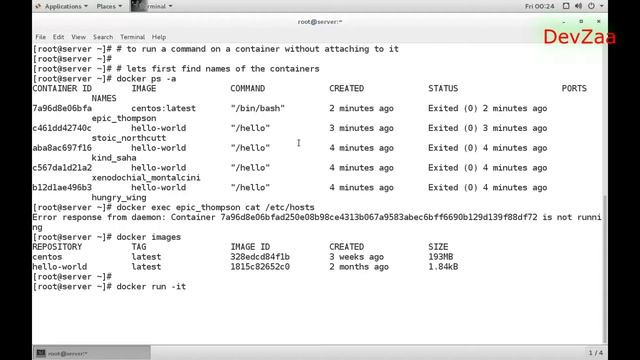Screen dimensions: 640x360
Task: Click image ID 328edcd84f1b
Action: click(x=260, y=257)
